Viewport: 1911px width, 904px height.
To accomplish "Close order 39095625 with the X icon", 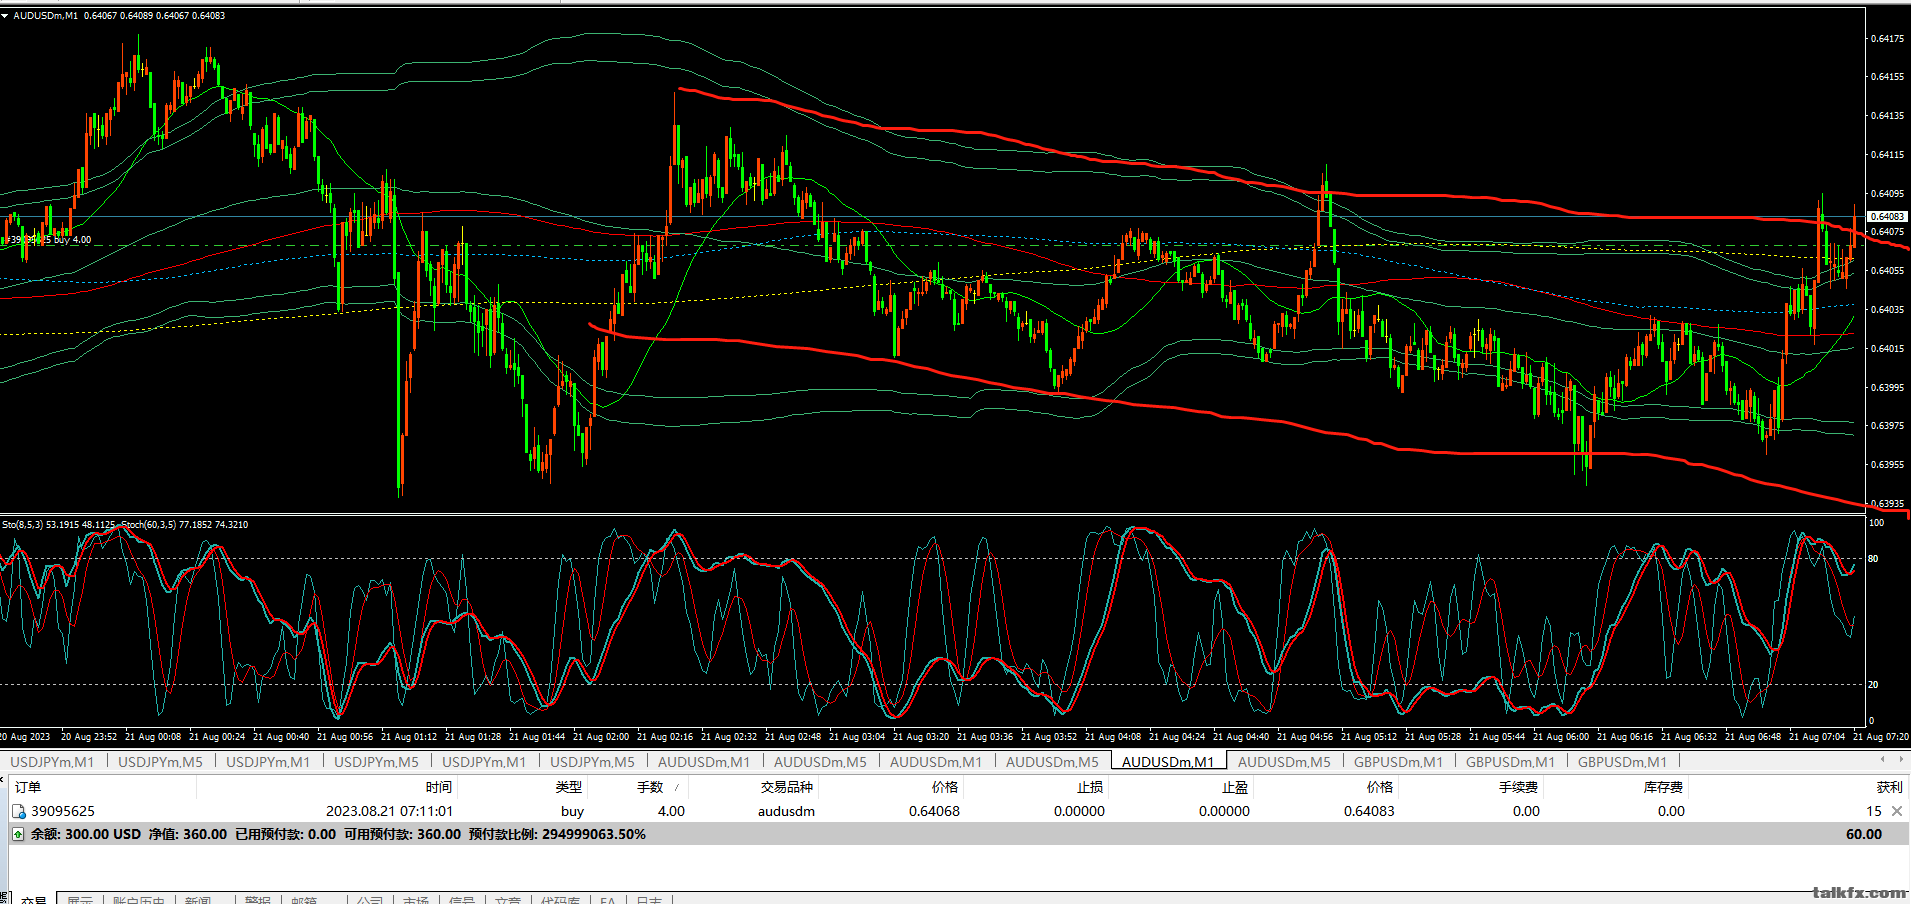I will 1897,811.
